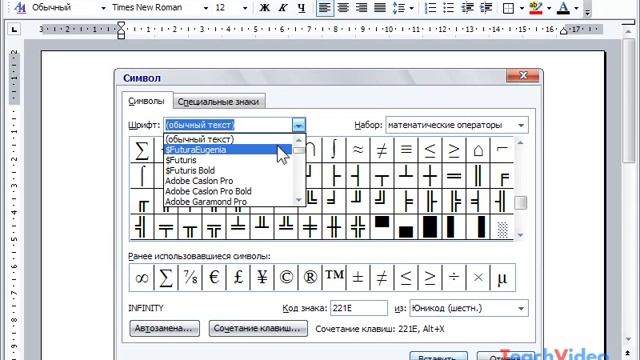Screen dimensions: 640x360
Task: Switch to the Специальные знаки tab
Action: coord(219,102)
